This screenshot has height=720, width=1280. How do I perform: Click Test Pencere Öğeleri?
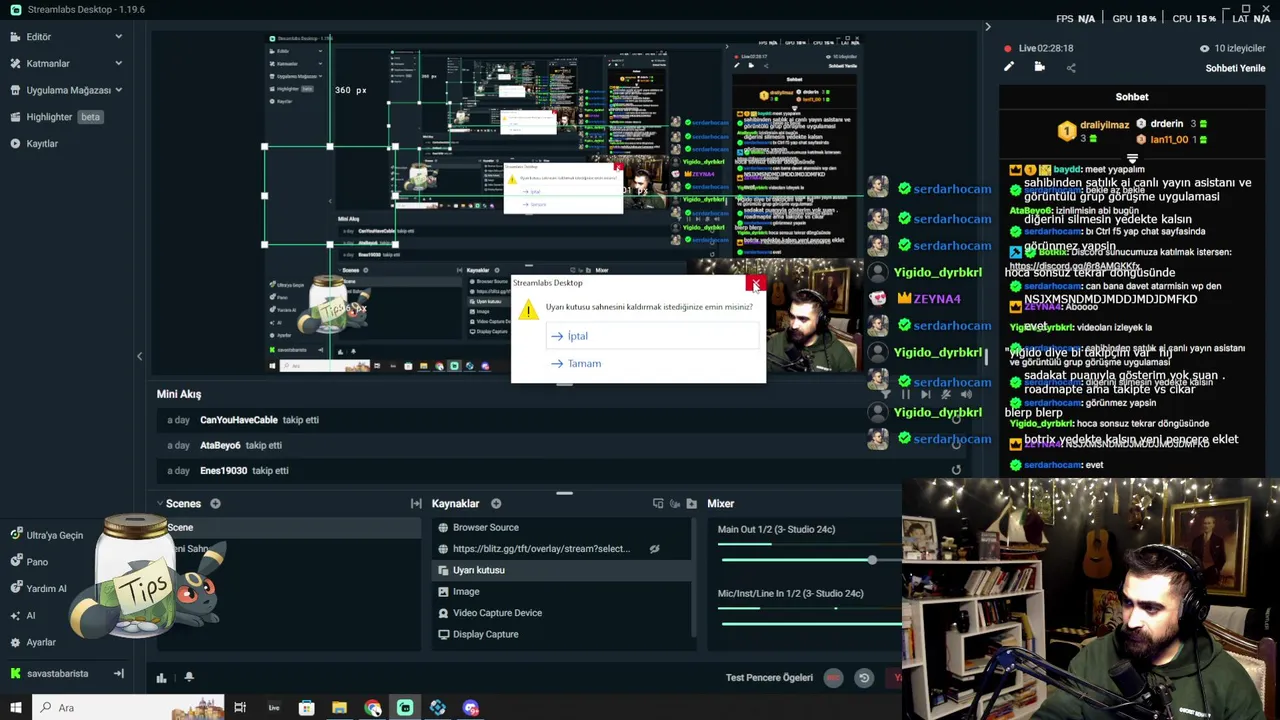point(769,678)
